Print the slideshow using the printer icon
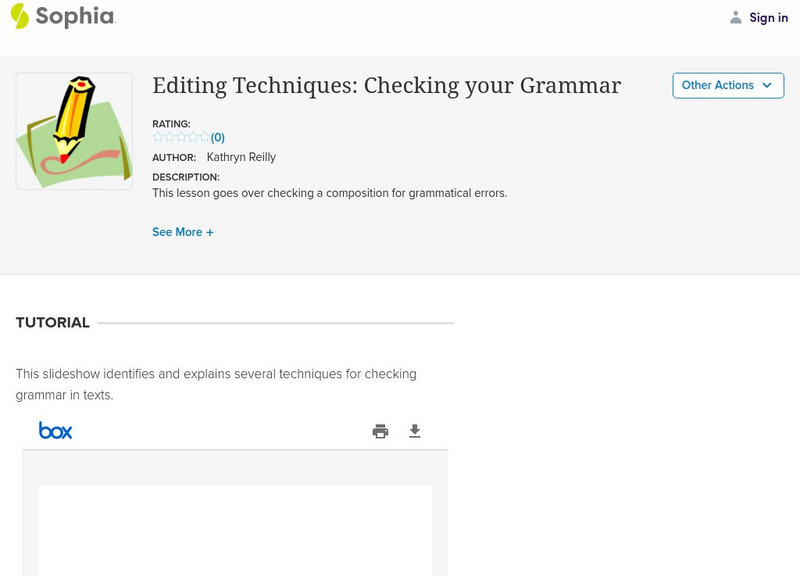Image resolution: width=800 pixels, height=576 pixels. click(x=380, y=431)
